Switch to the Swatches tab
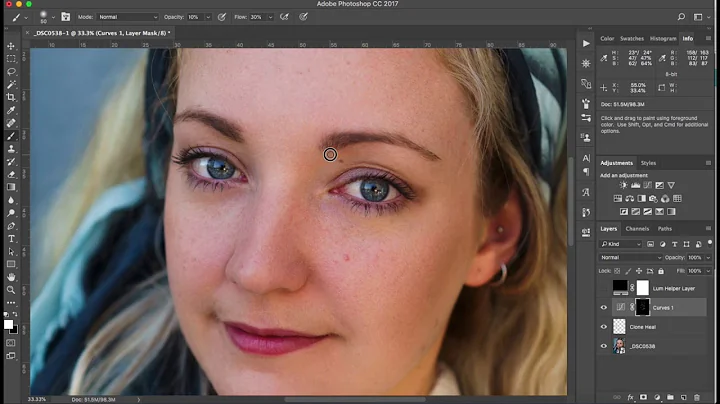 (632, 39)
